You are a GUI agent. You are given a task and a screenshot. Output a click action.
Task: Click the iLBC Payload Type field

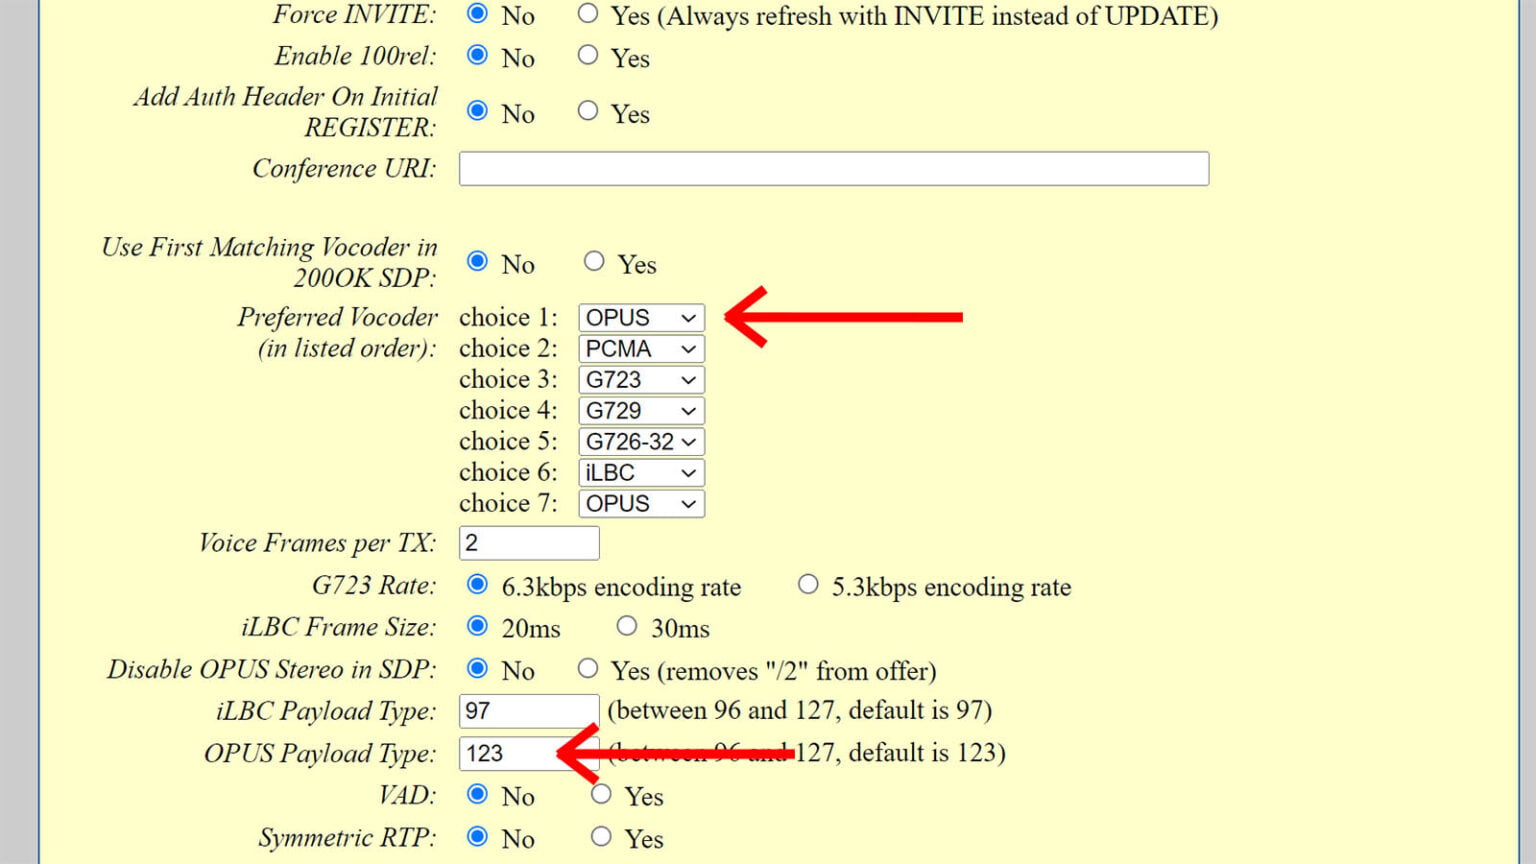(528, 711)
